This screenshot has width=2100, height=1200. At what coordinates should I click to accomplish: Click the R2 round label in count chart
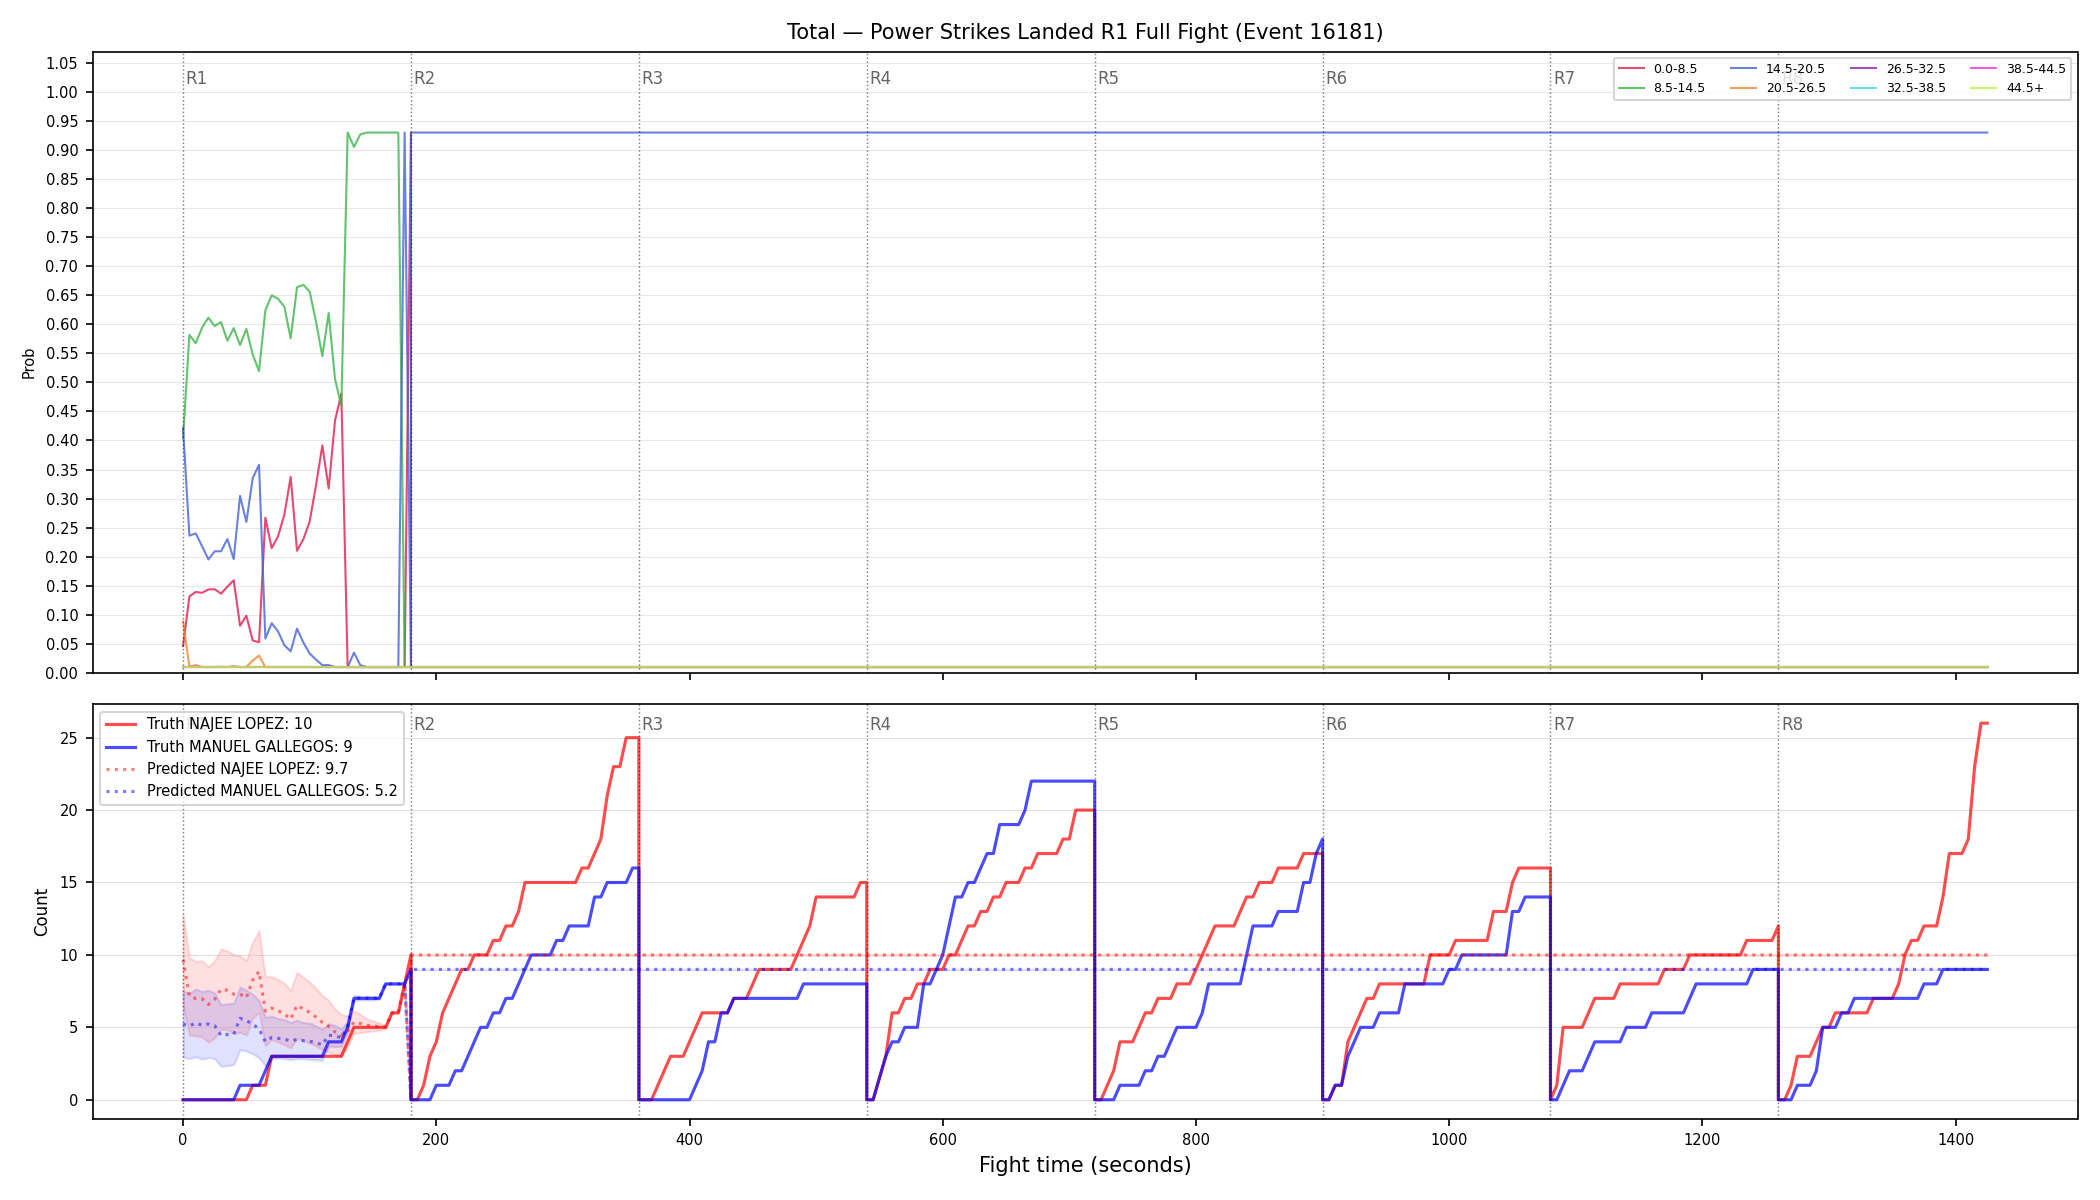point(424,724)
